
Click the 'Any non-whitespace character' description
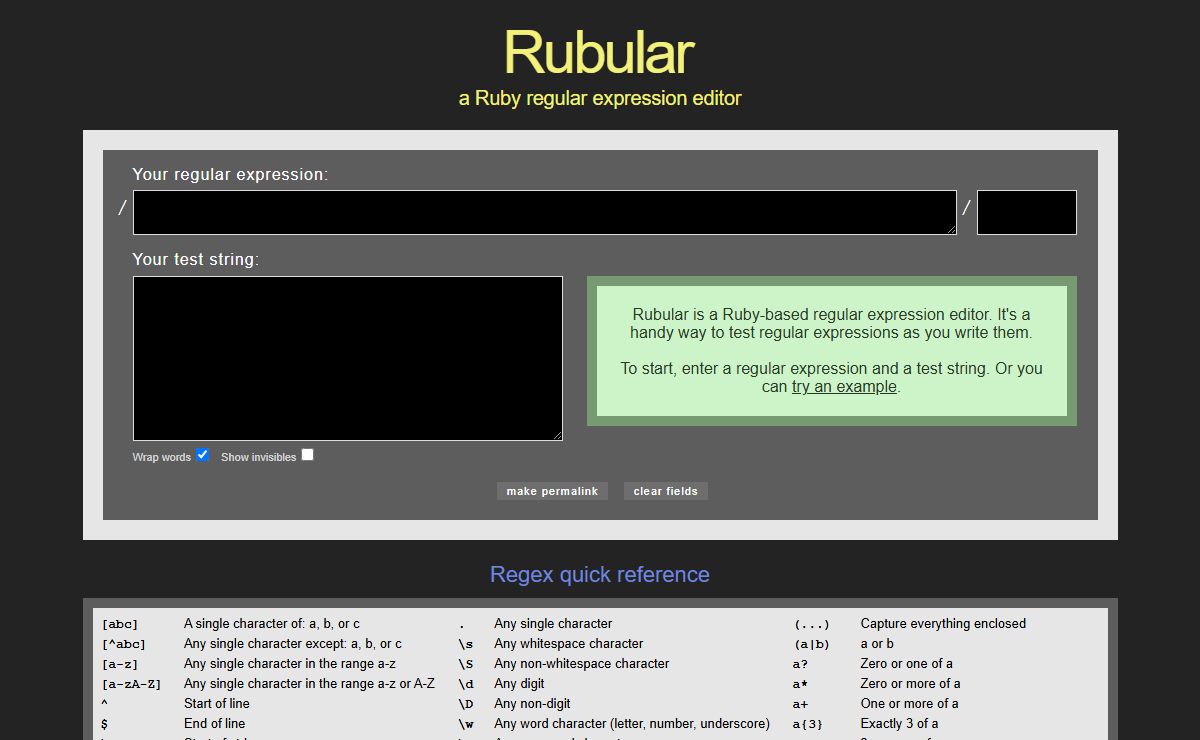582,664
